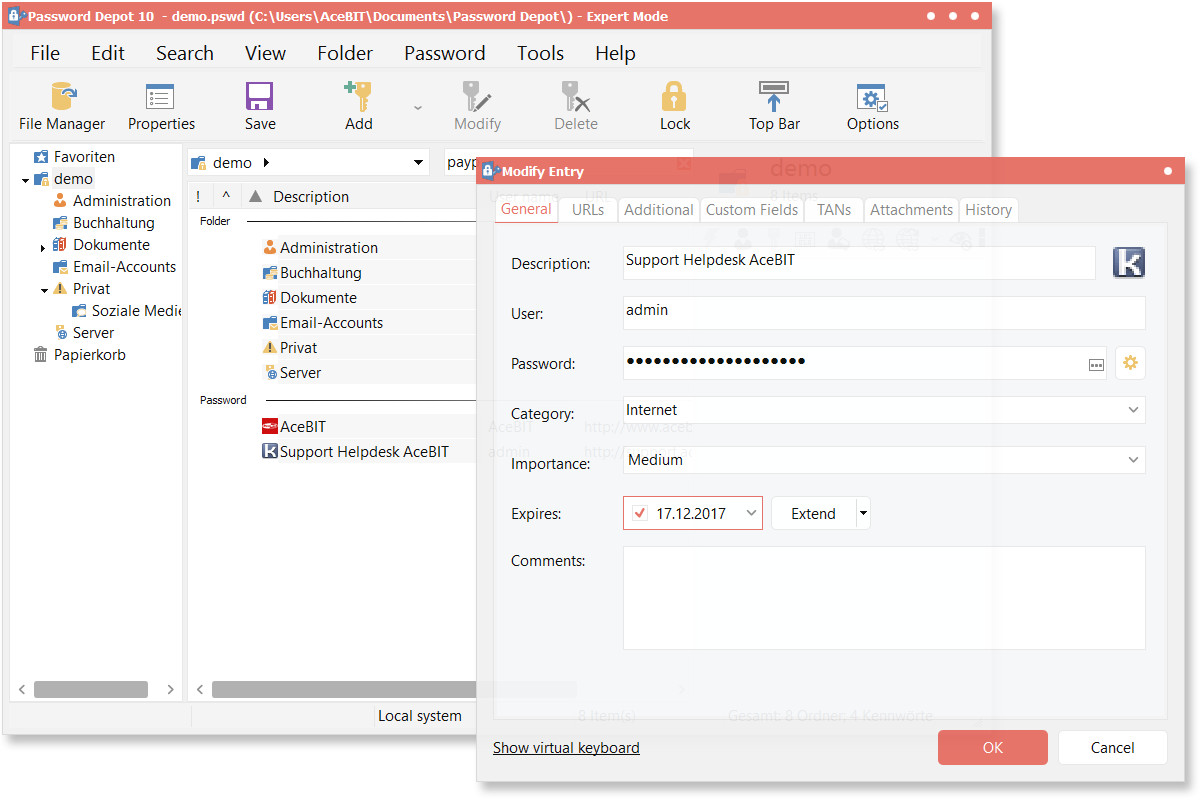This screenshot has width=1200, height=800.
Task: Select the AceBIT password entry
Action: tap(302, 427)
